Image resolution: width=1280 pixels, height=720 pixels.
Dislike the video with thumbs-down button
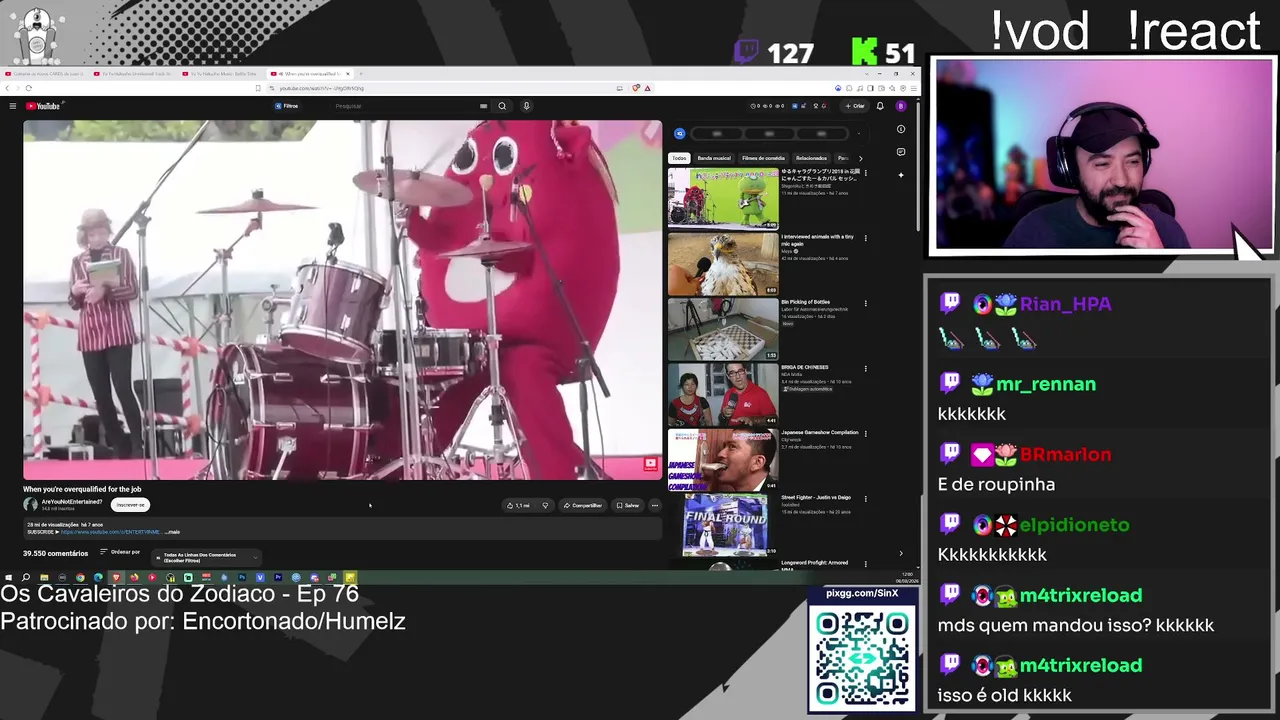(545, 505)
